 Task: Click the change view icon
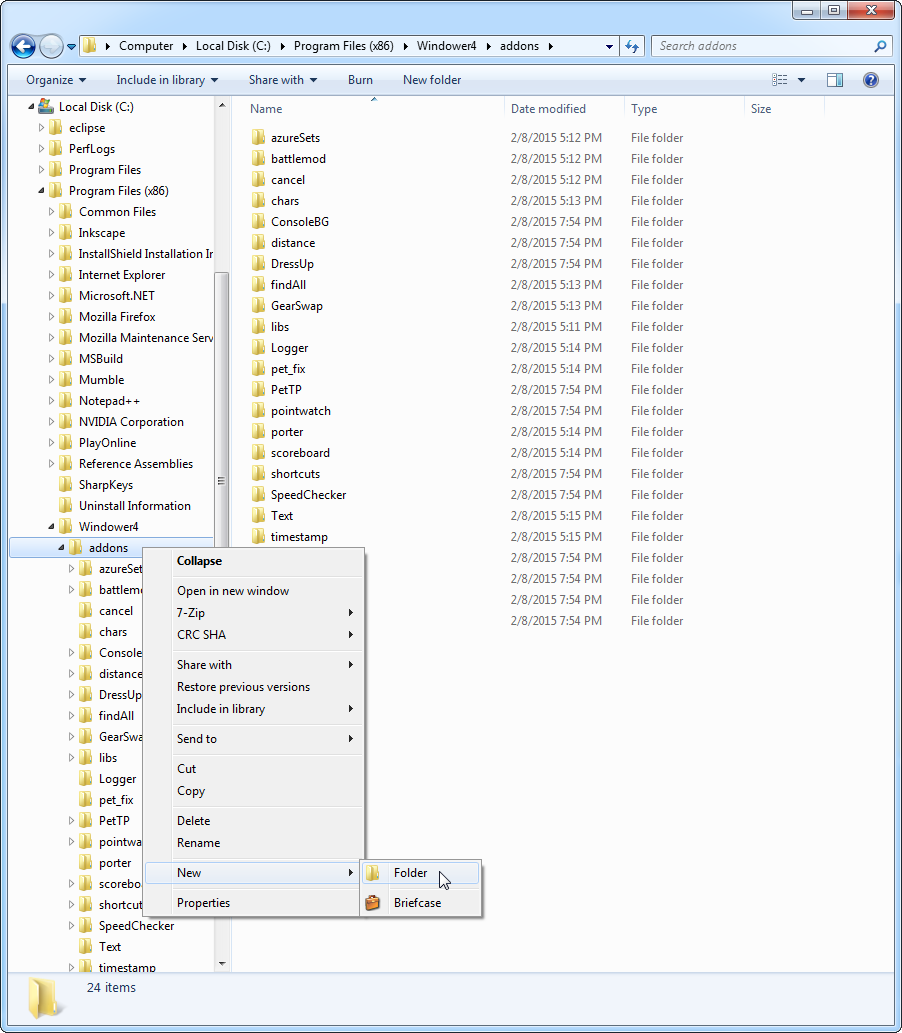pos(780,80)
